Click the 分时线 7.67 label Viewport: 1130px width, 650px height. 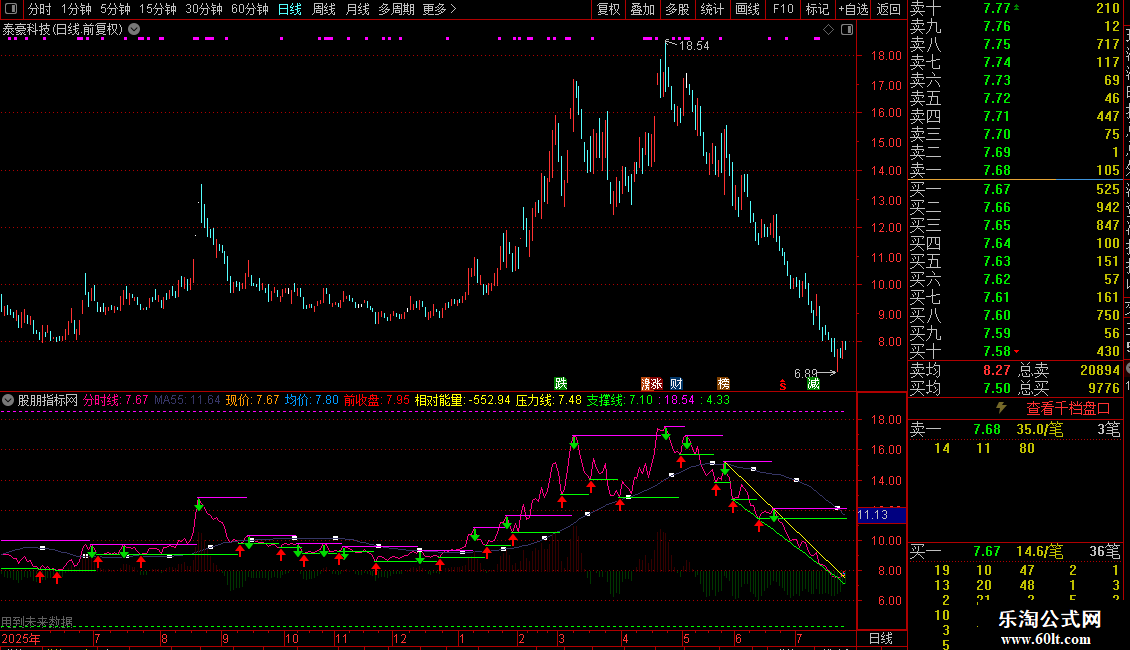[x=115, y=400]
